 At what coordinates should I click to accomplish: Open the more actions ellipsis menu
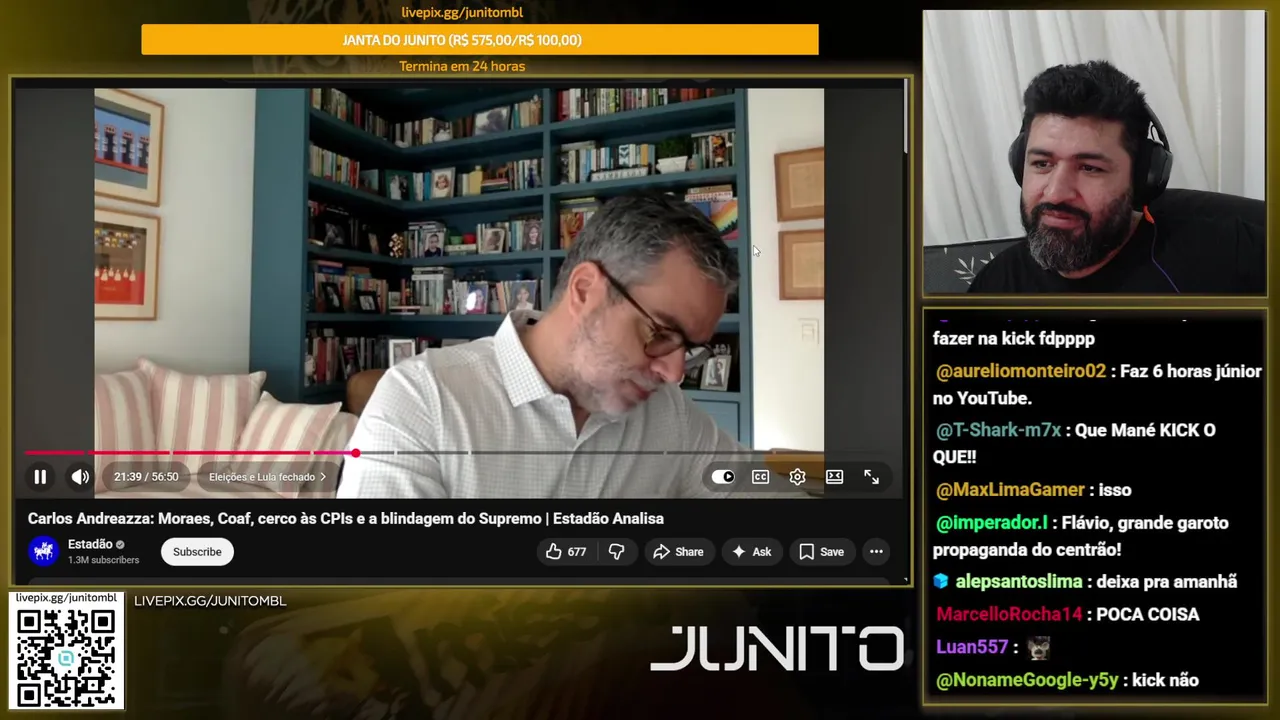coord(876,552)
